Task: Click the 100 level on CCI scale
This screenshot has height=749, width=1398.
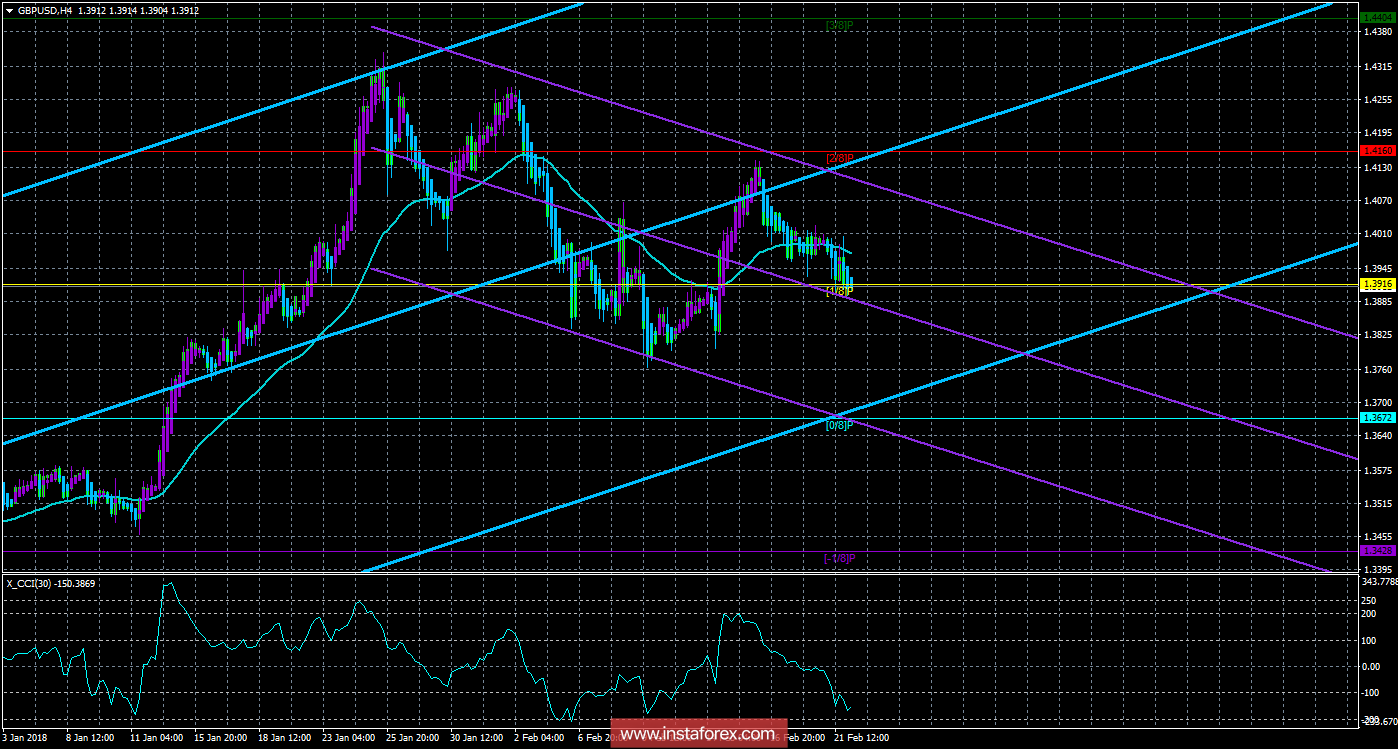Action: [x=1371, y=640]
